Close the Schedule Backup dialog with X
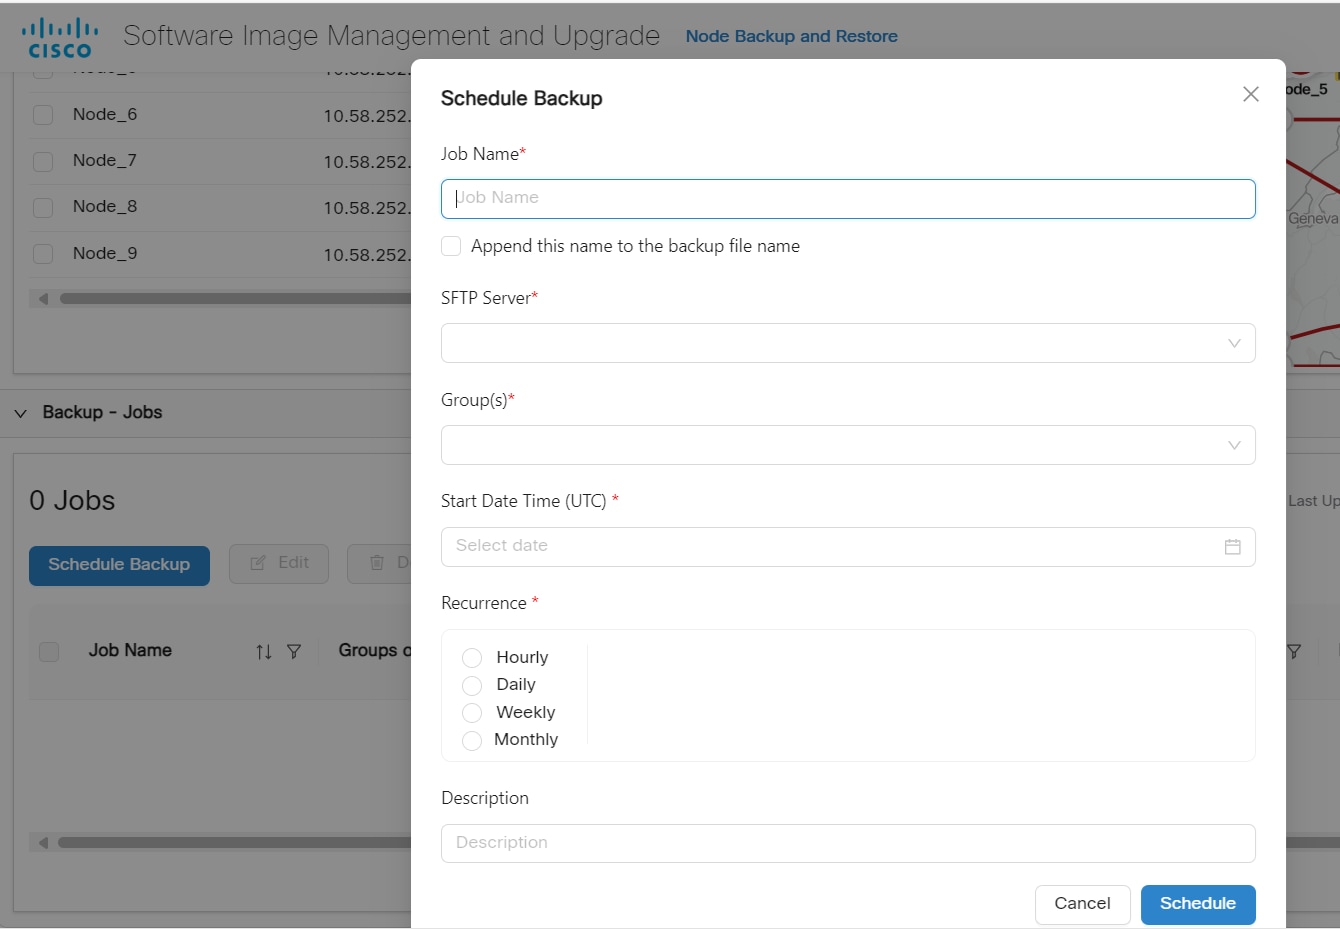 pyautogui.click(x=1250, y=94)
